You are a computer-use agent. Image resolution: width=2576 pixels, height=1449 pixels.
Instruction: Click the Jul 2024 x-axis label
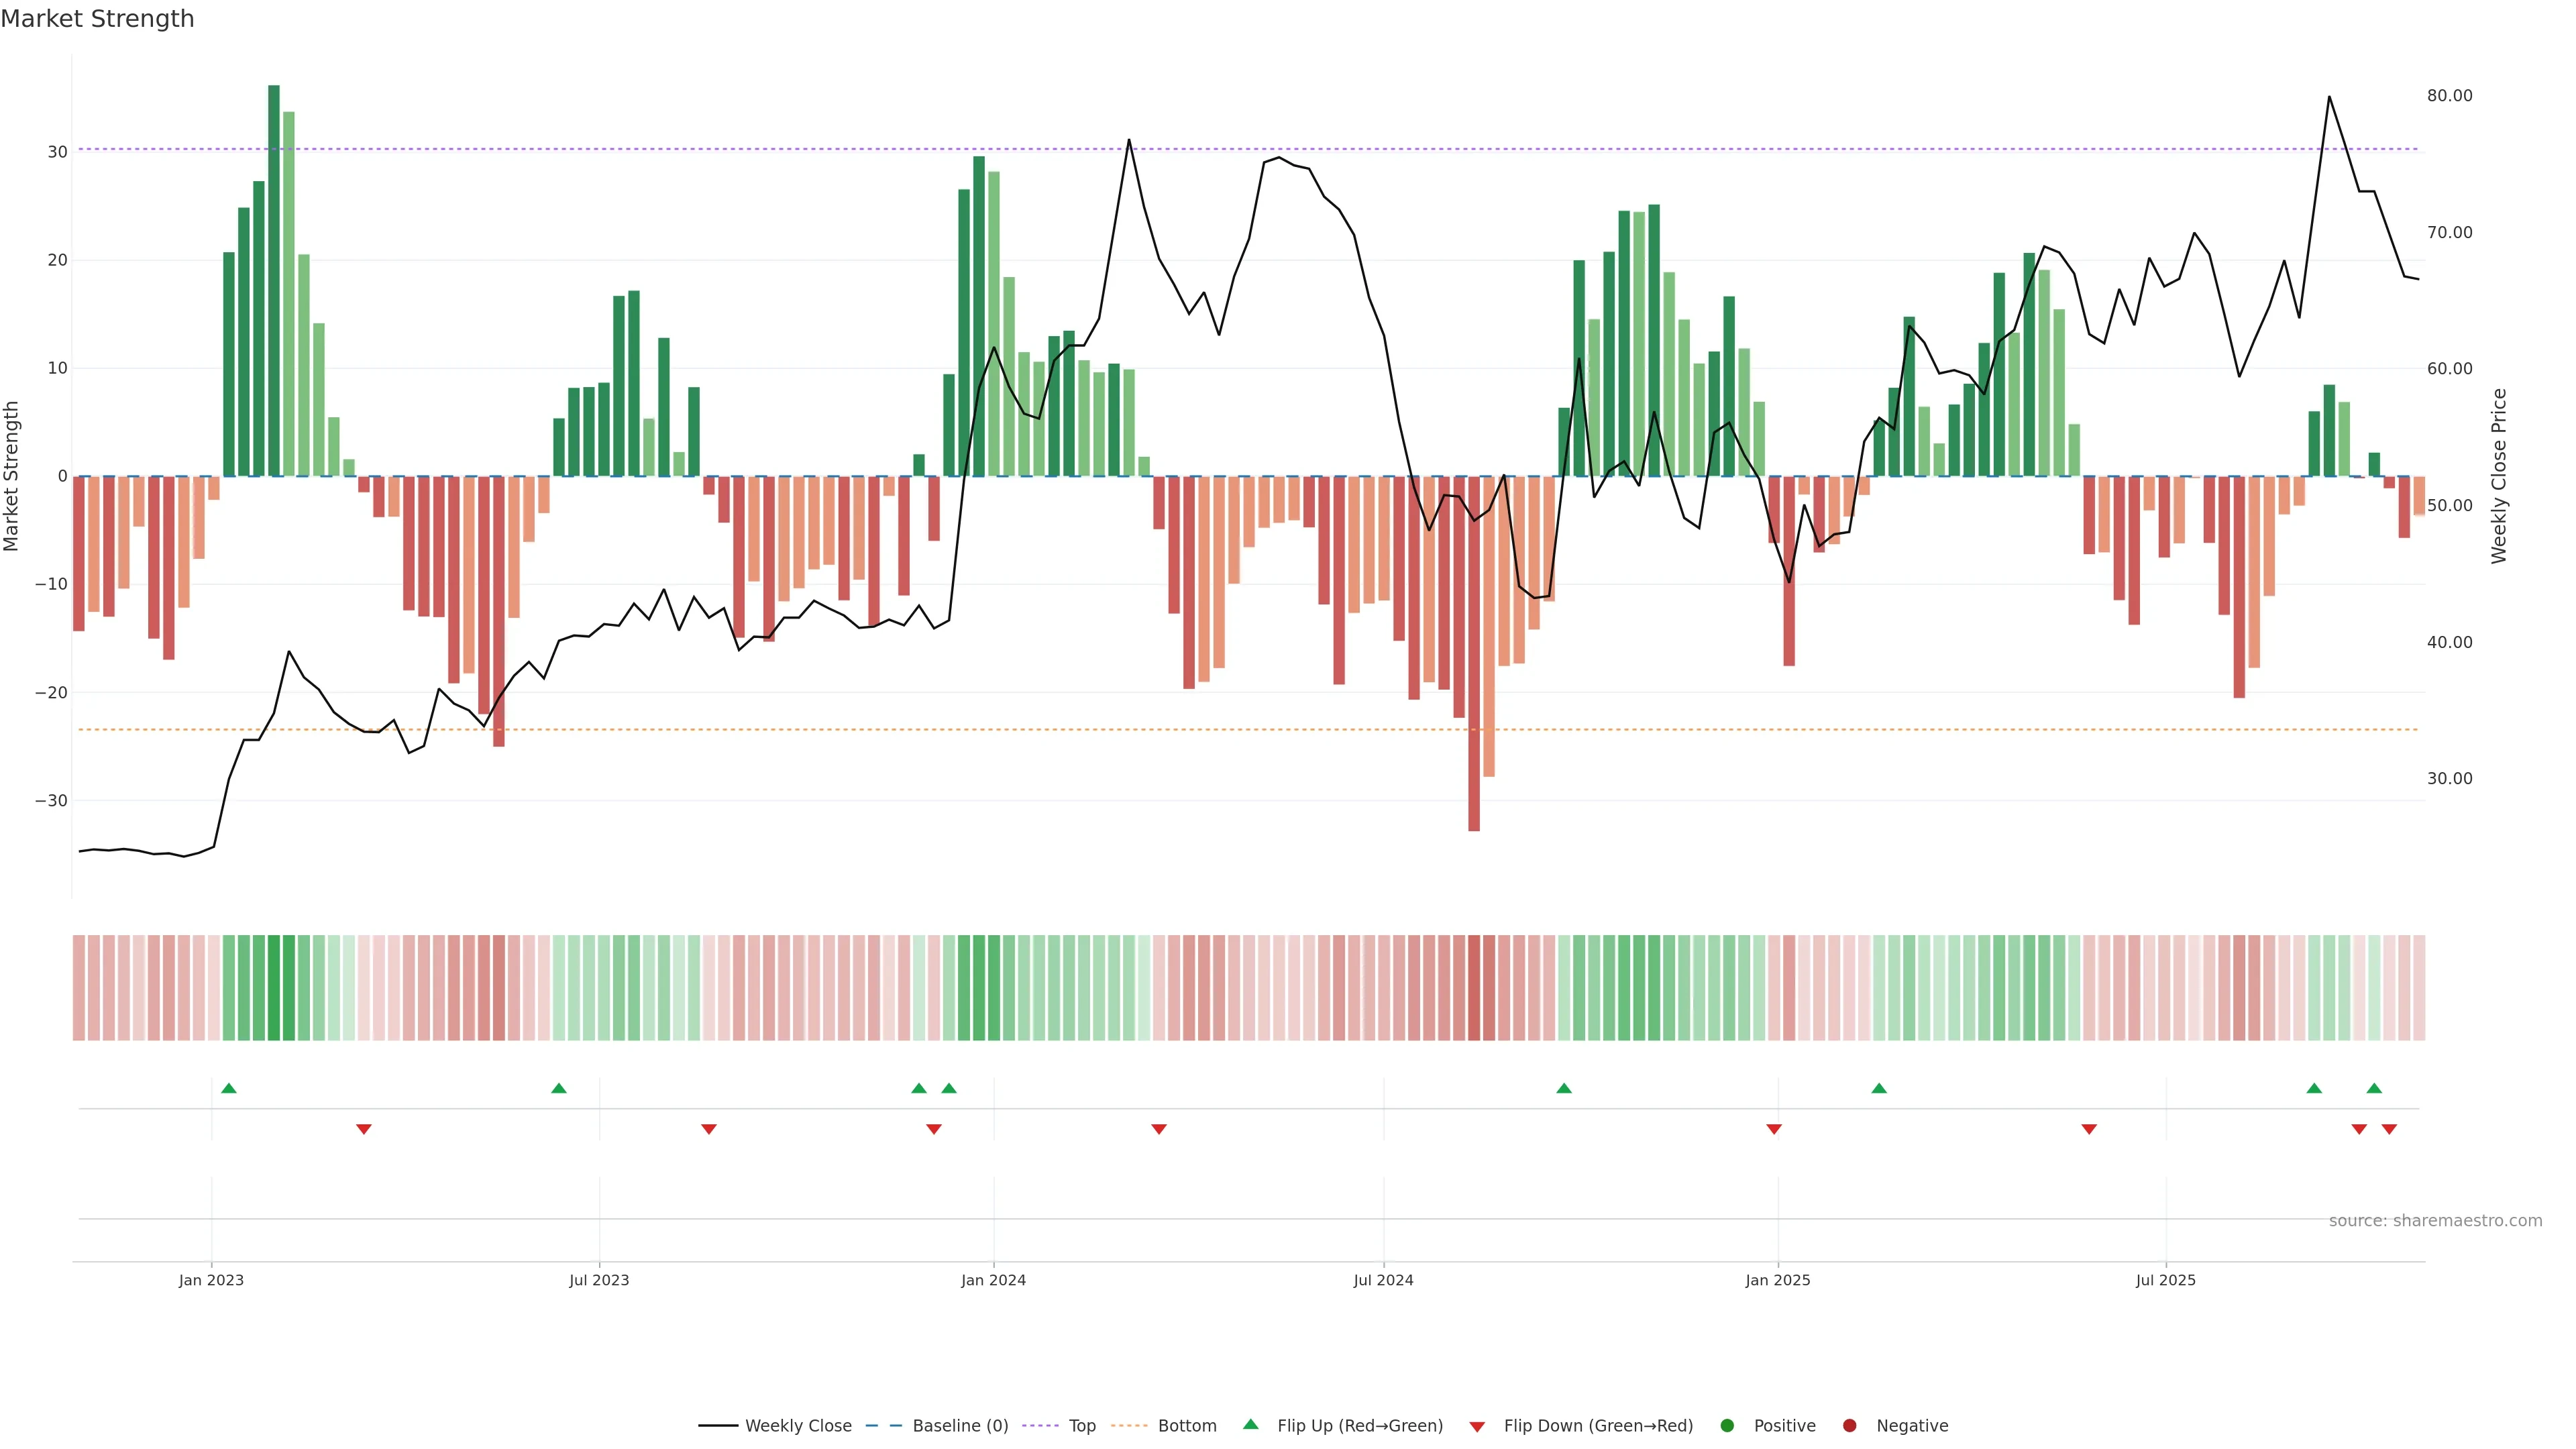[x=1383, y=1280]
